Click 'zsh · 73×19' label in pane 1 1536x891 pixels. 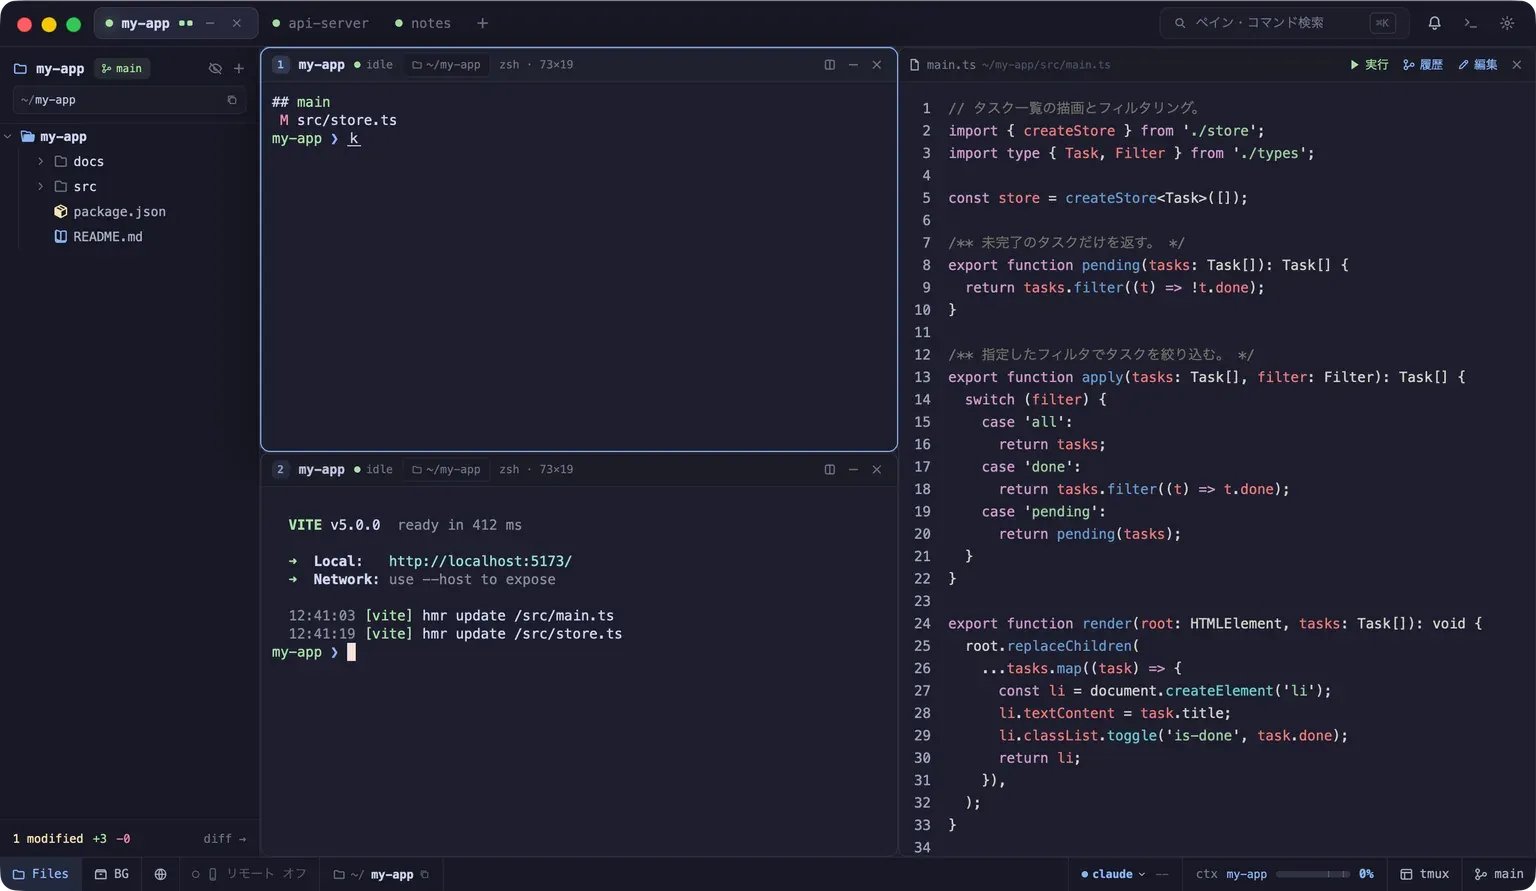tap(536, 65)
